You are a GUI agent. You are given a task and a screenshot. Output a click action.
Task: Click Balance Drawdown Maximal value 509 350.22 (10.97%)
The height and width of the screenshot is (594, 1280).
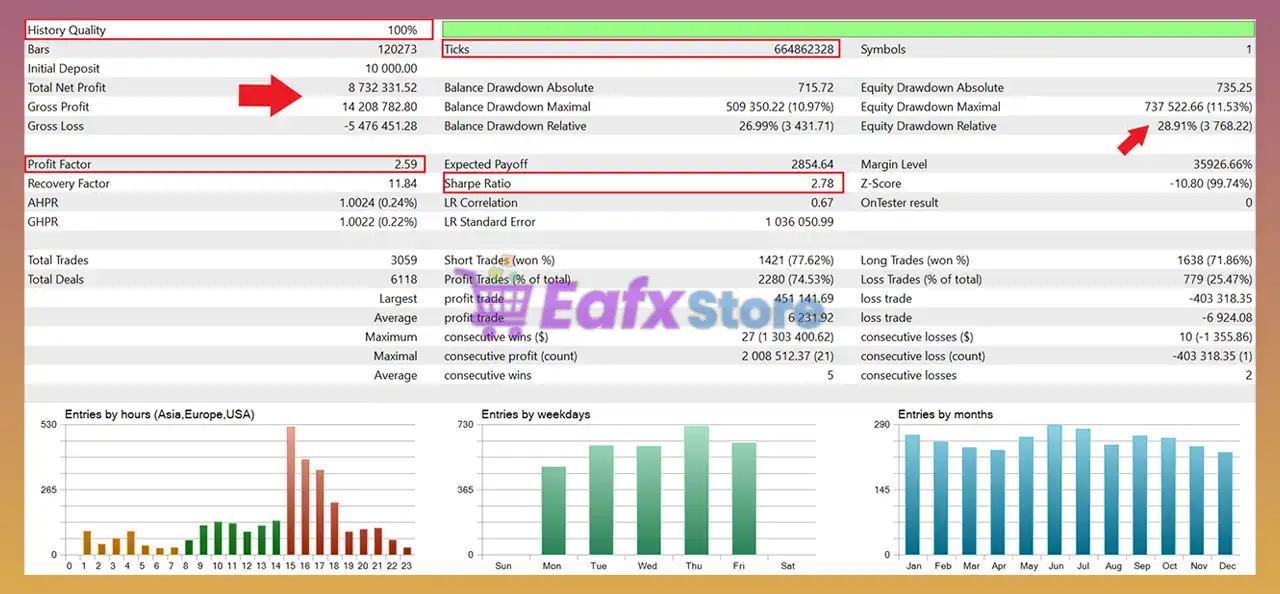[x=780, y=107]
